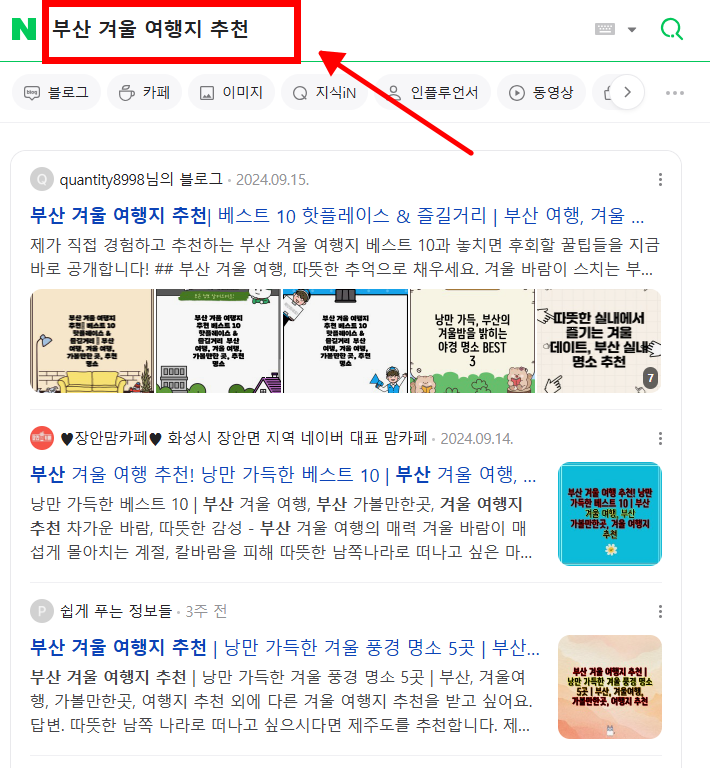Open the 베스트 10 핫플레이스 & 즐길거리 result title
710x768 pixels.
pyautogui.click(x=337, y=216)
